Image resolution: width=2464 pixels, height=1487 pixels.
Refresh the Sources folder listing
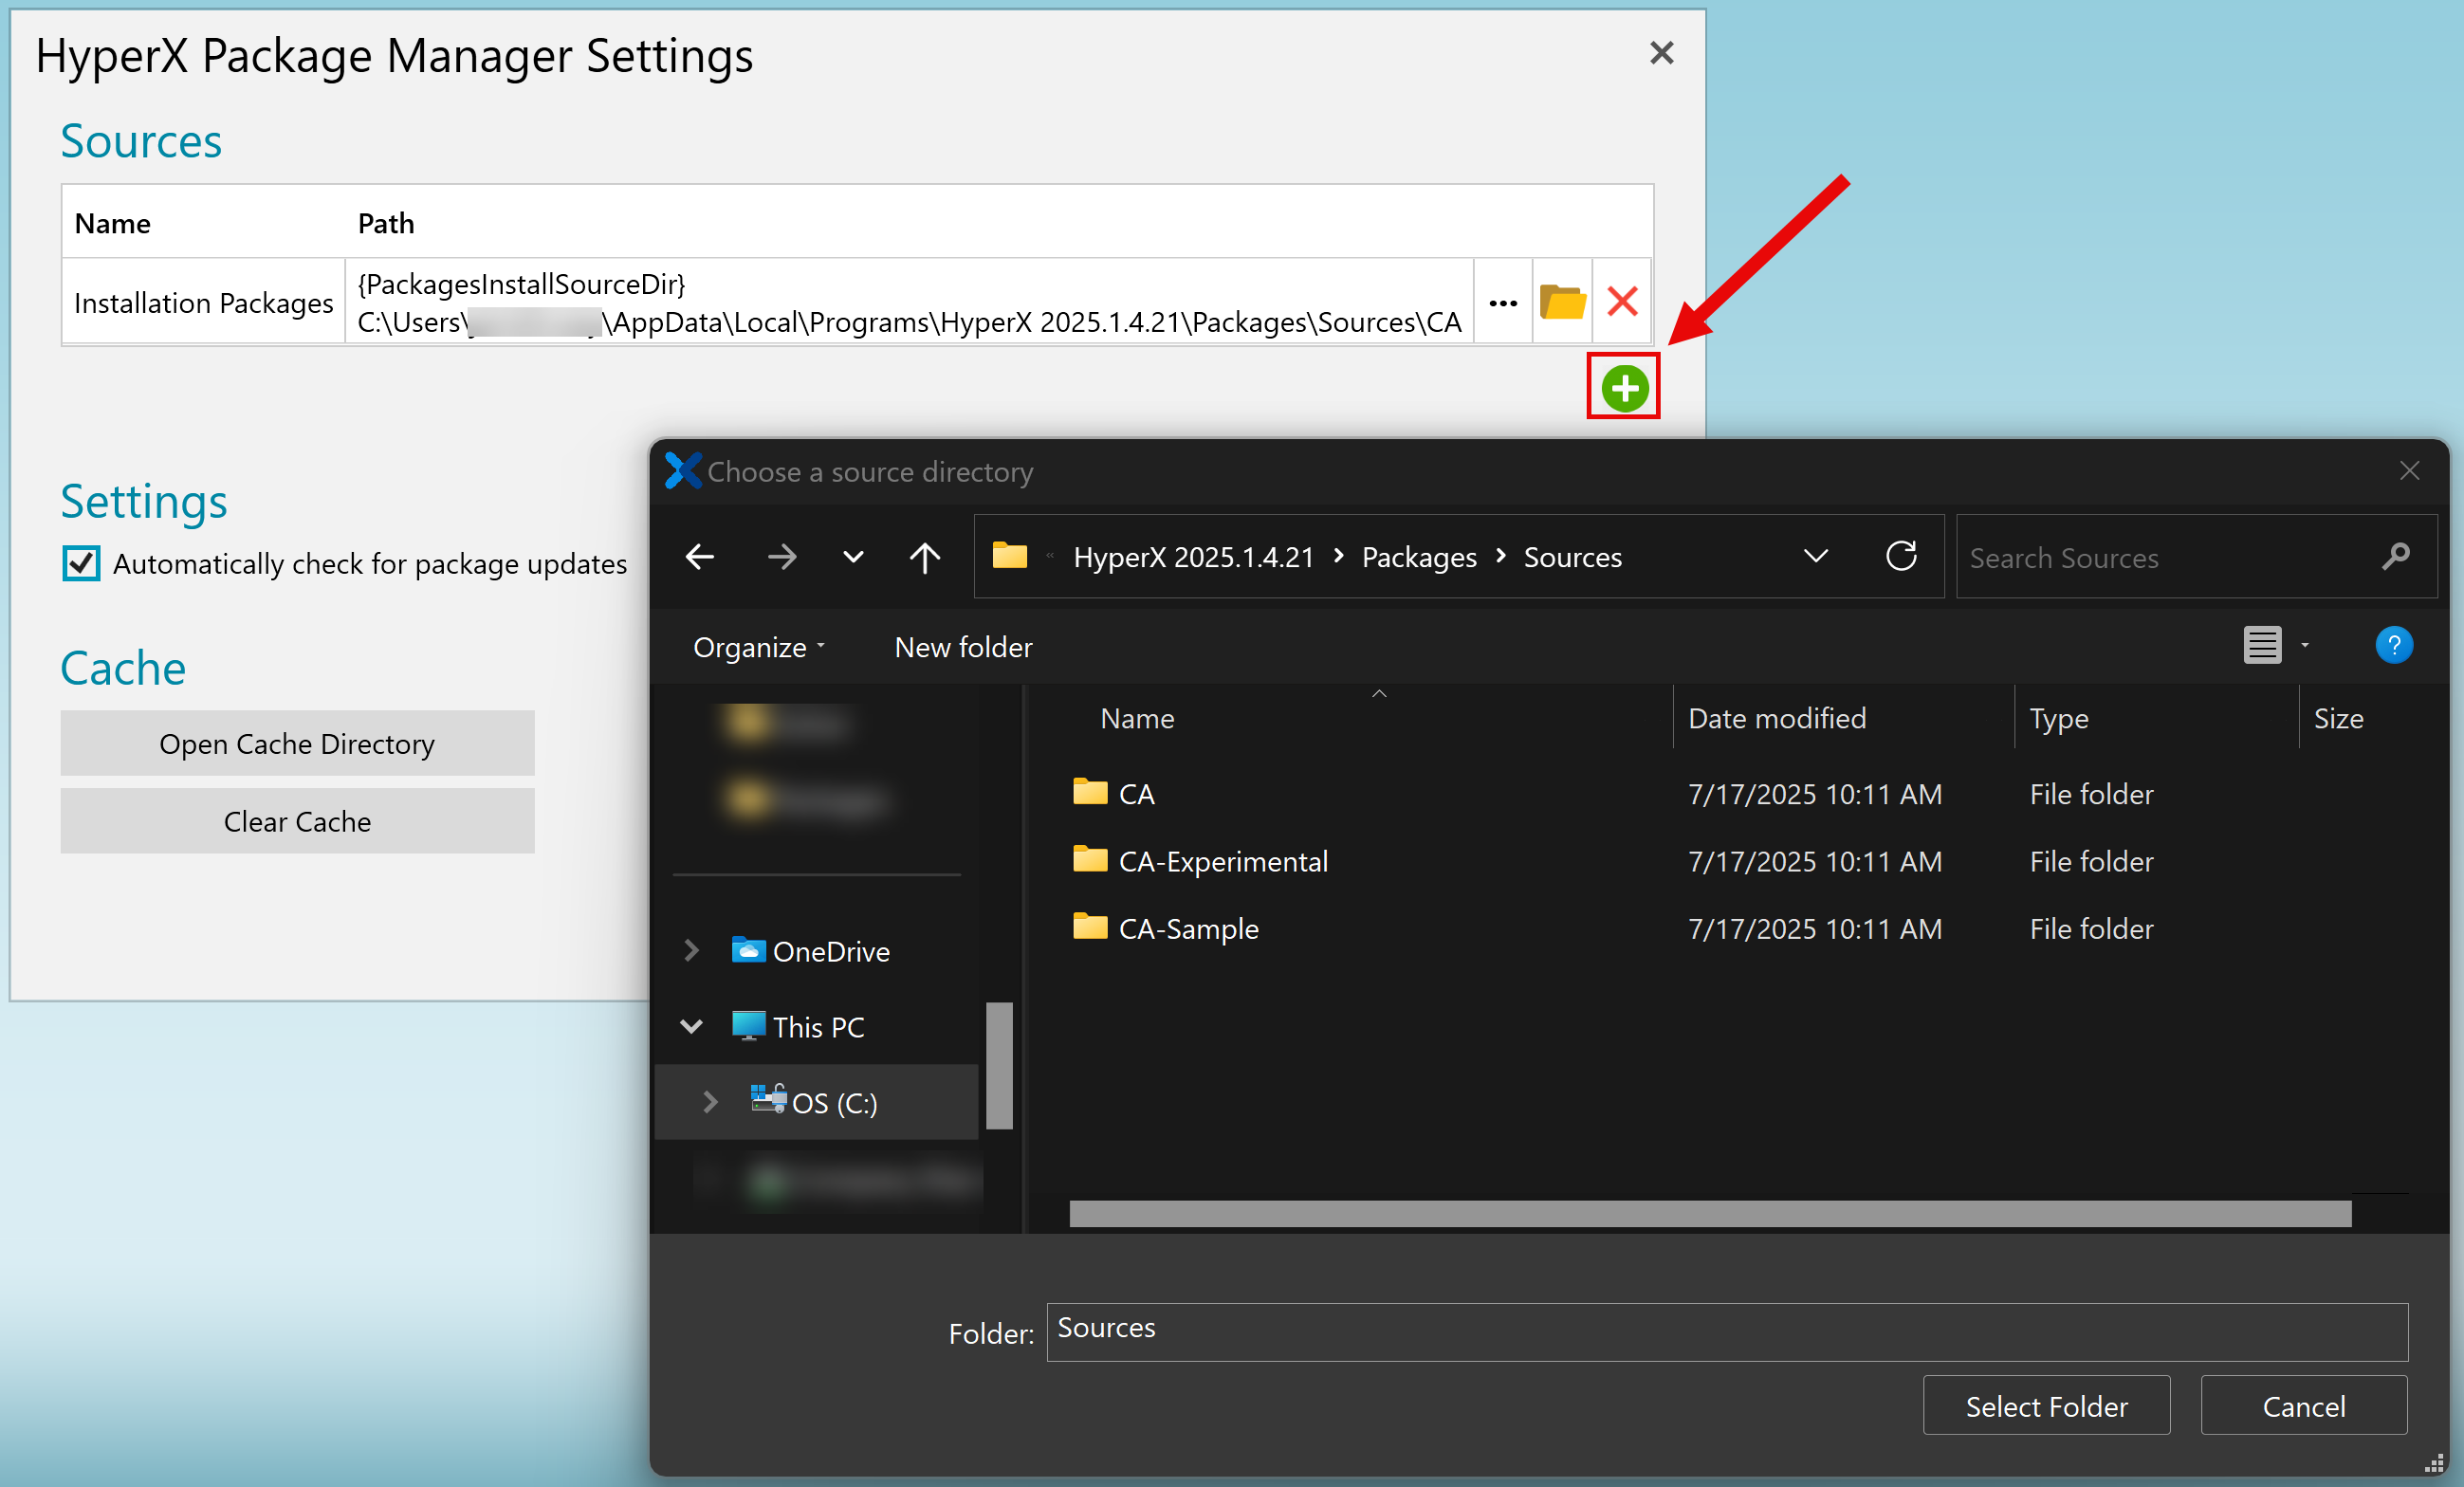(1901, 556)
